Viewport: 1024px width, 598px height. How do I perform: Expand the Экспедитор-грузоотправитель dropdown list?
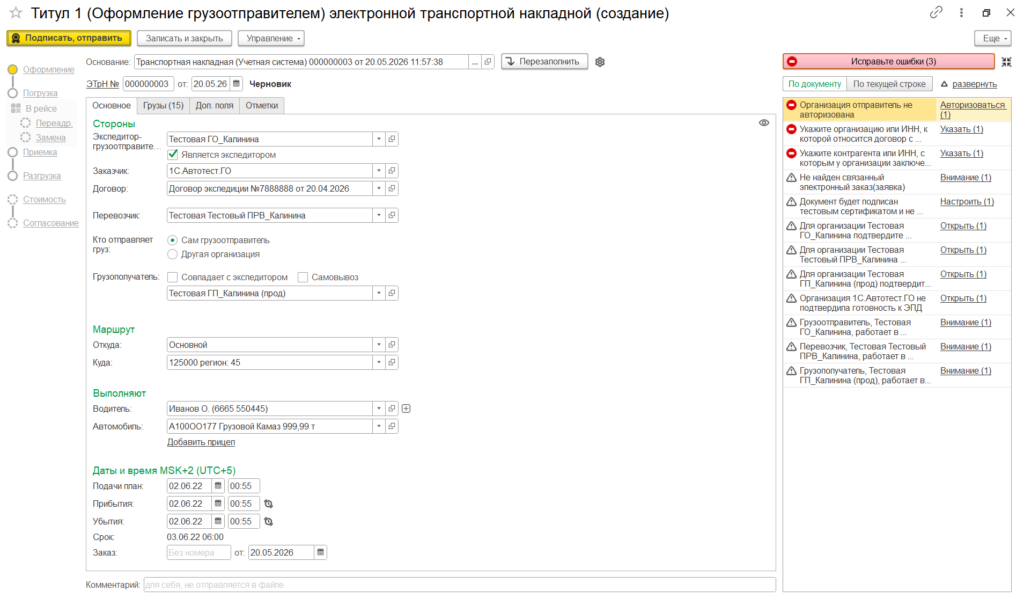(x=379, y=139)
